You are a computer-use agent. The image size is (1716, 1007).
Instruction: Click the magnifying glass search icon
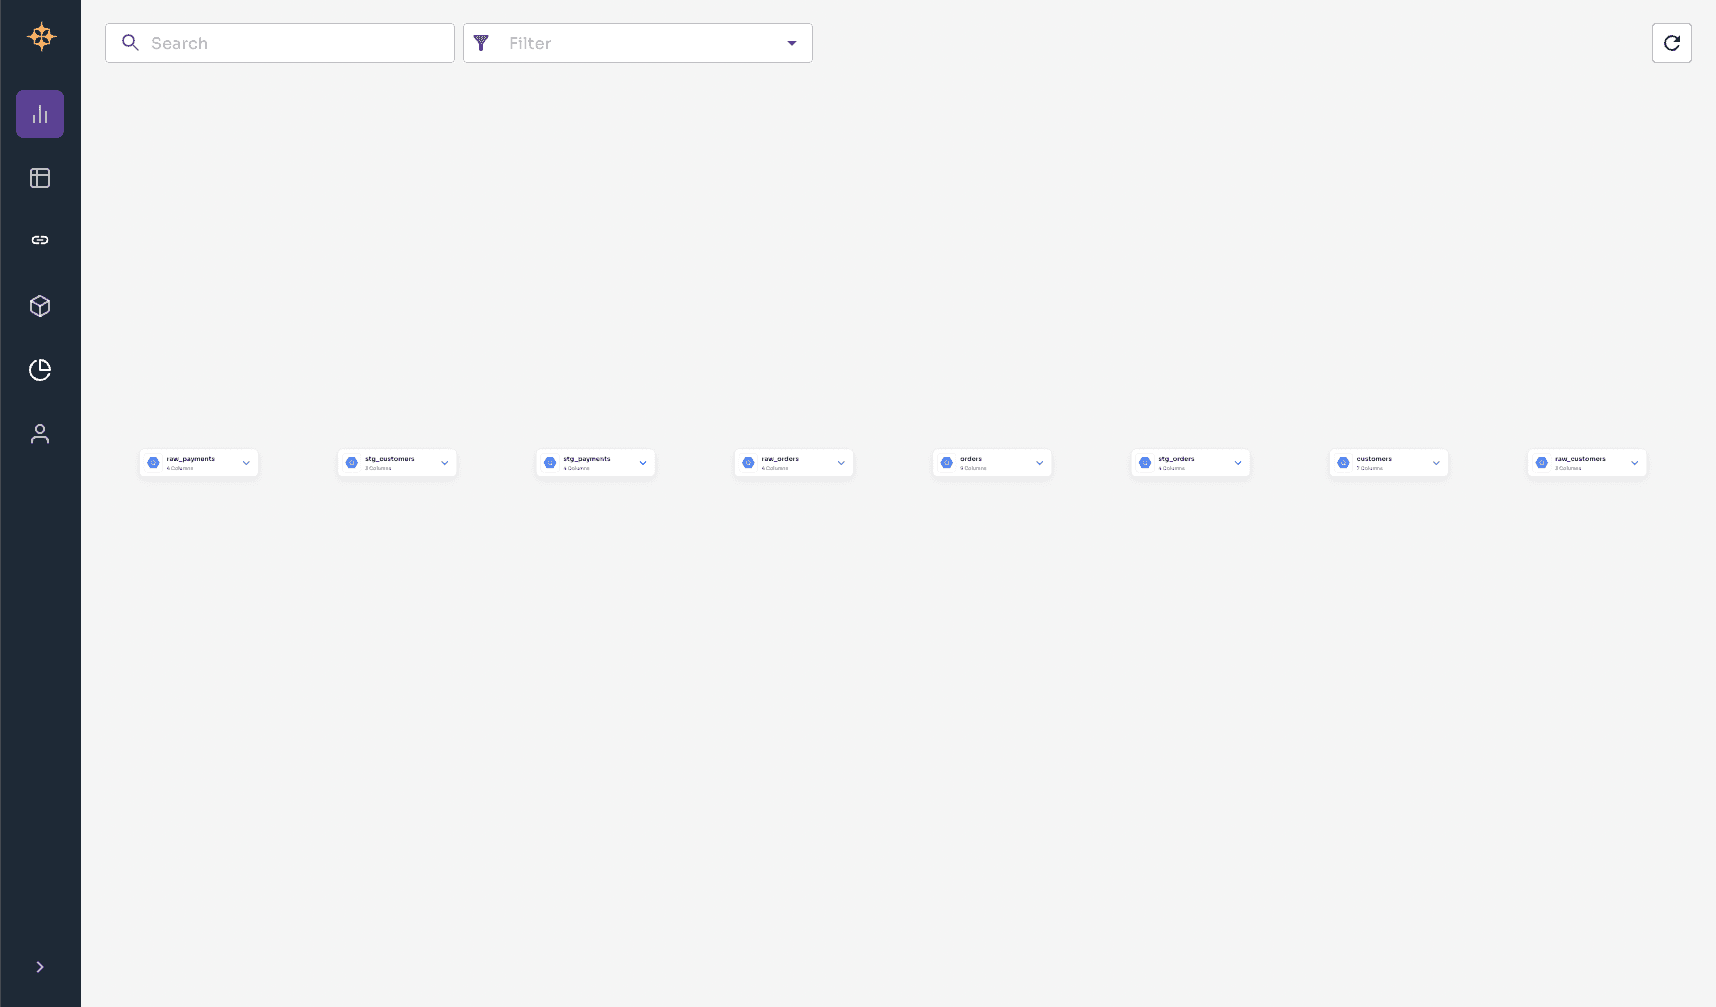tap(130, 43)
